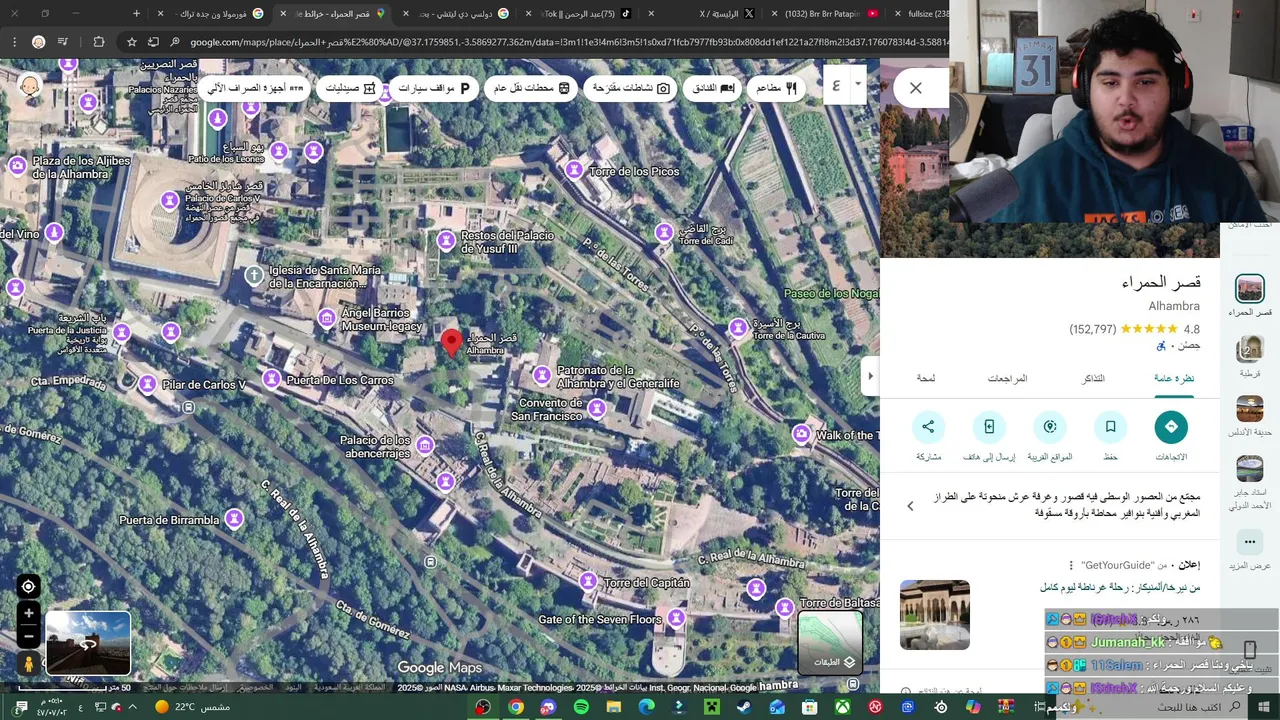The width and height of the screenshot is (1280, 720).
Task: Click the Gate of the Seven Floors marker
Action: pyautogui.click(x=677, y=617)
